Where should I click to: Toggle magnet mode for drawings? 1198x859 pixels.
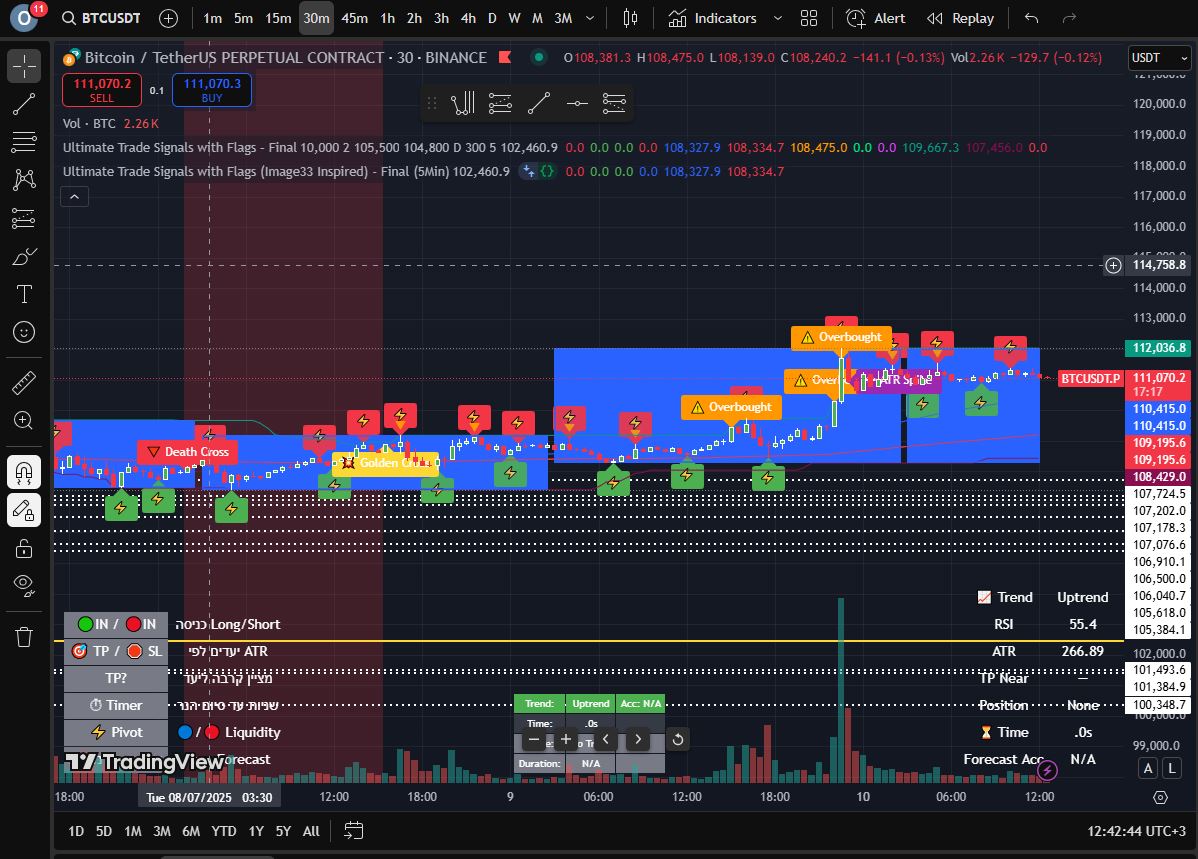click(24, 472)
